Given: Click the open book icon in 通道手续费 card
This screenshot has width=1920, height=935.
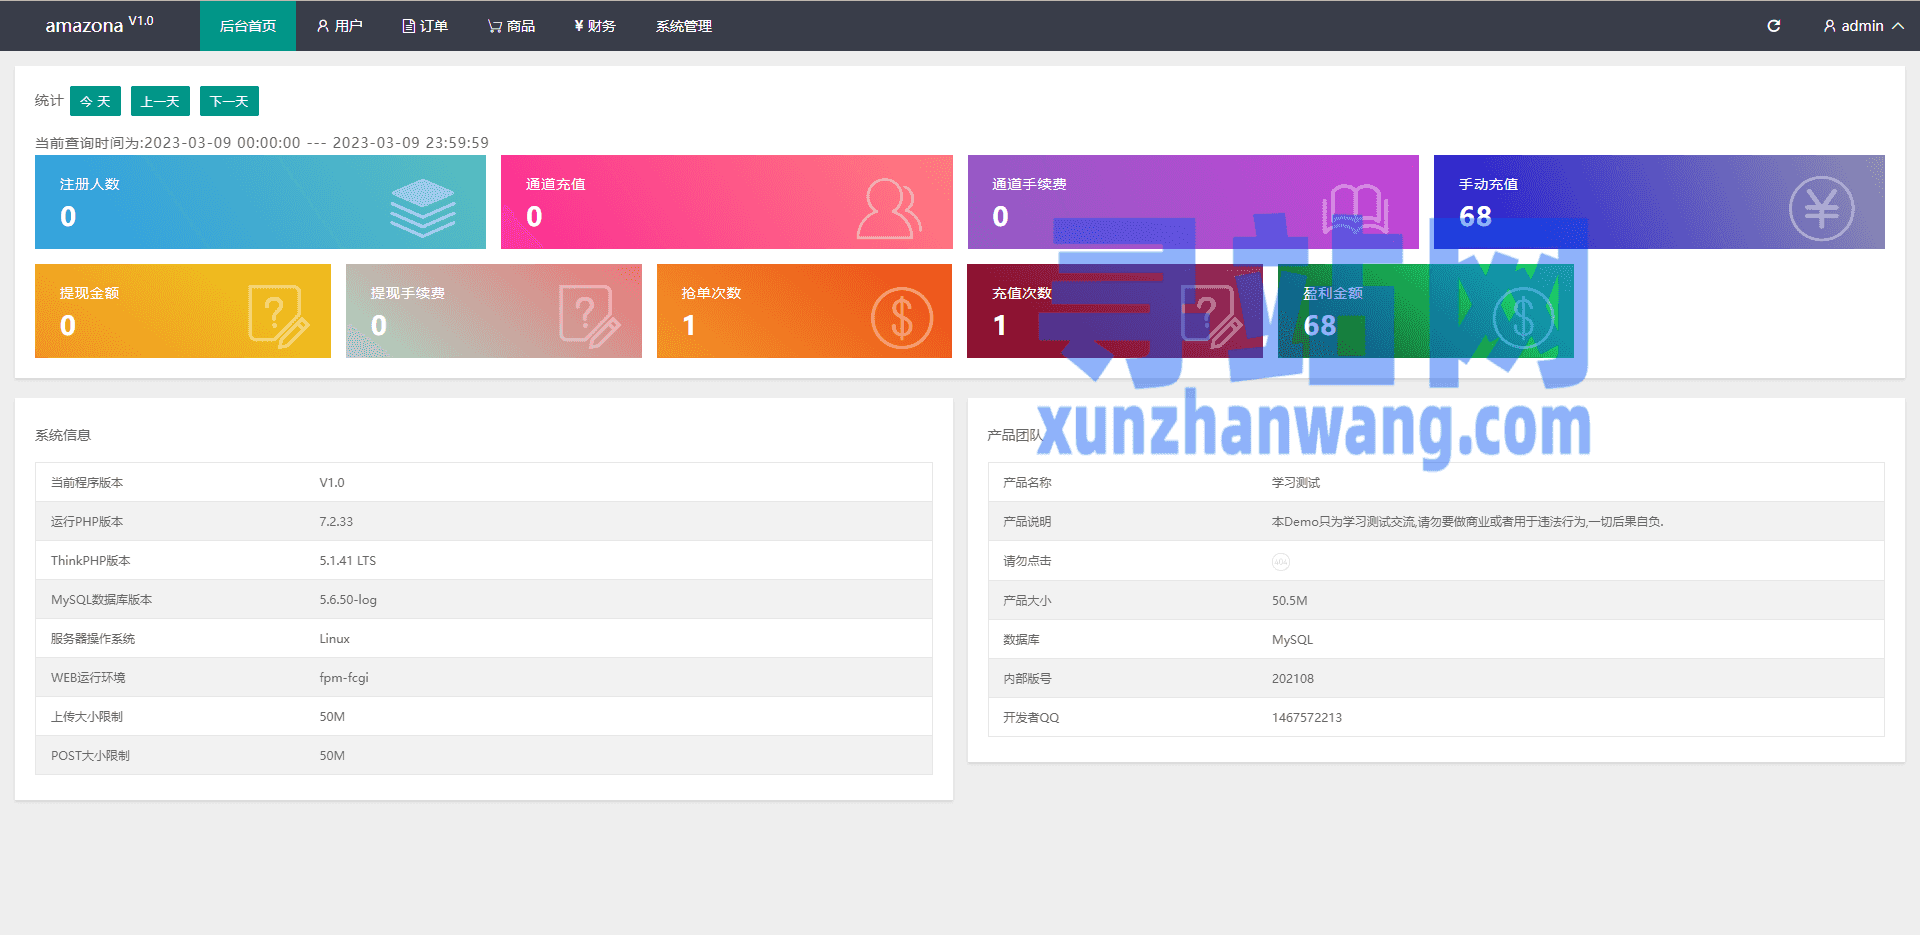Looking at the screenshot, I should click(x=1355, y=208).
